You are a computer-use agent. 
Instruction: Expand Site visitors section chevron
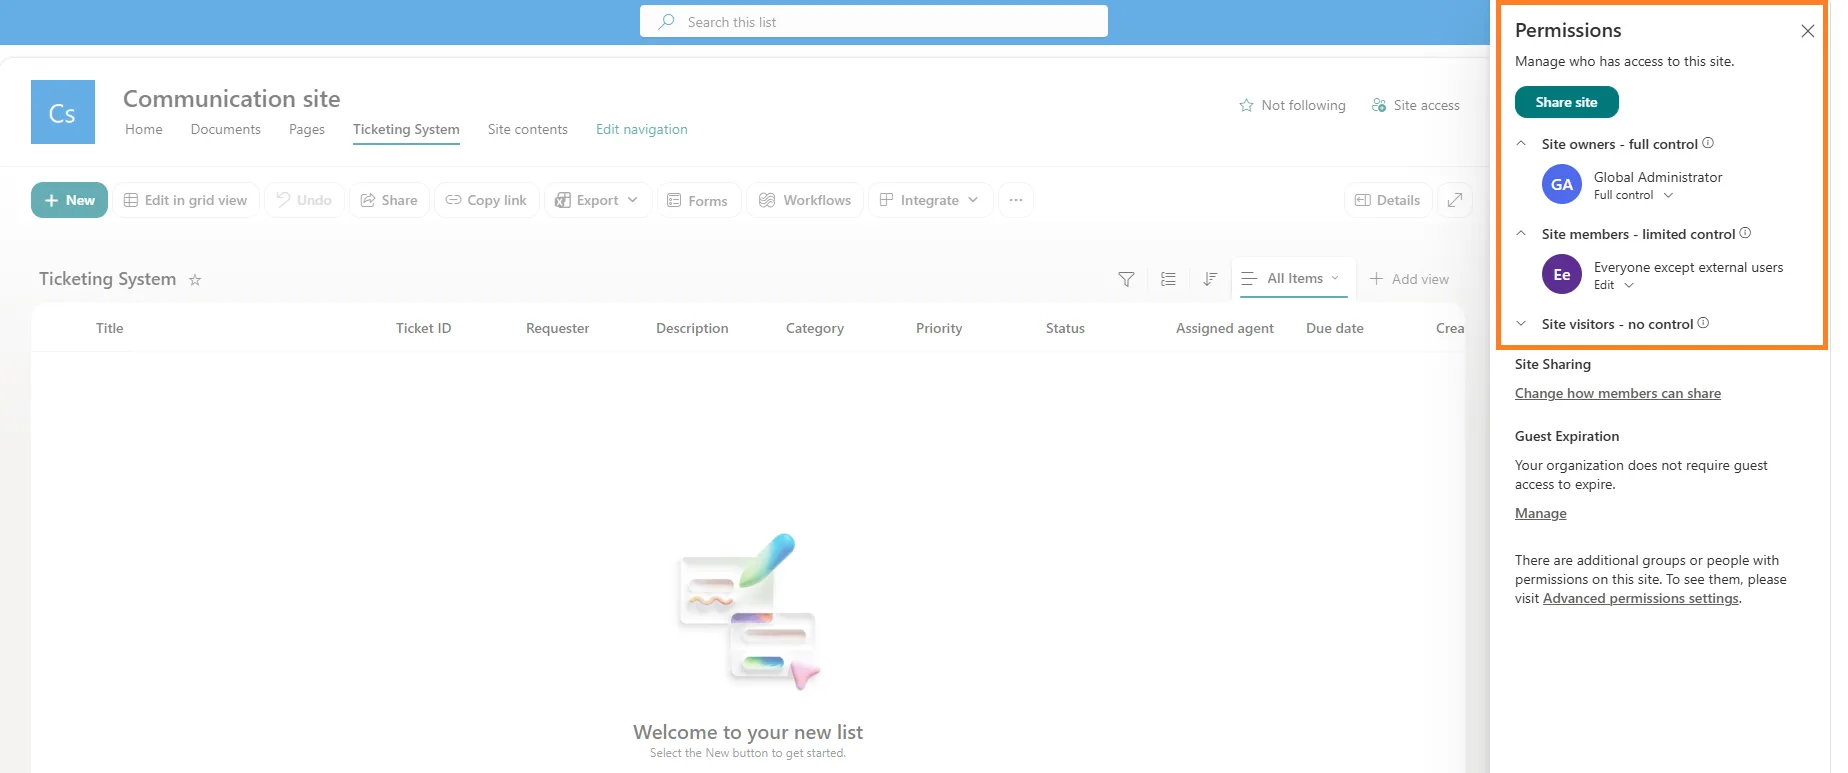(1521, 323)
